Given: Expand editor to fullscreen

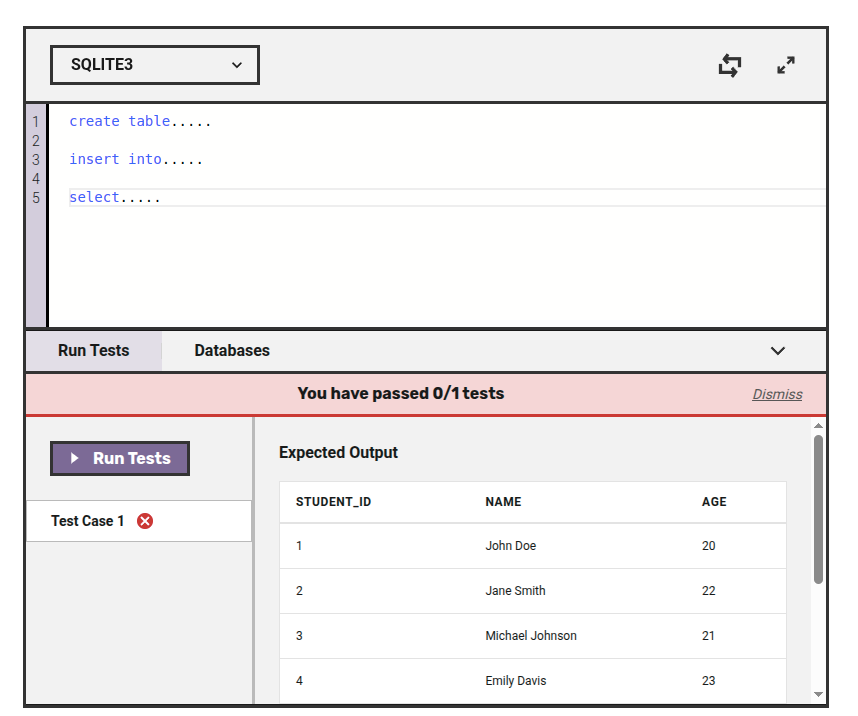Looking at the screenshot, I should [786, 65].
